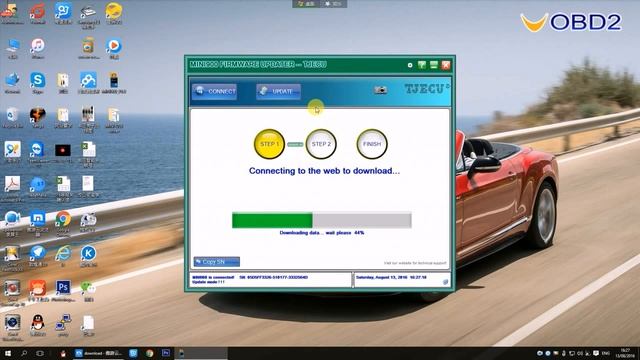Viewport: 640px width, 360px height.
Task: Click the green help question-mark title button
Action: point(422,65)
